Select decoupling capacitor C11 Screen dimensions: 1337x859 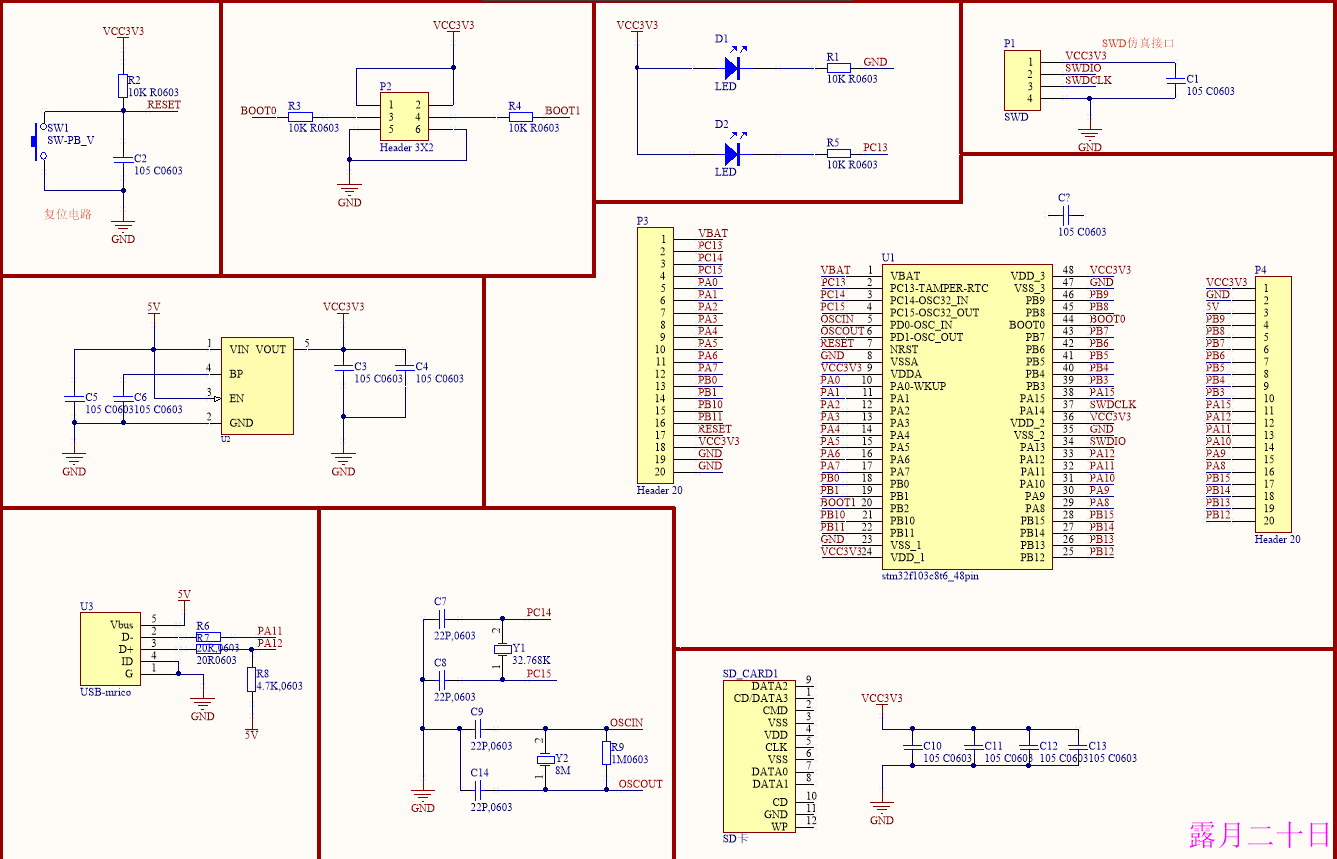[972, 747]
